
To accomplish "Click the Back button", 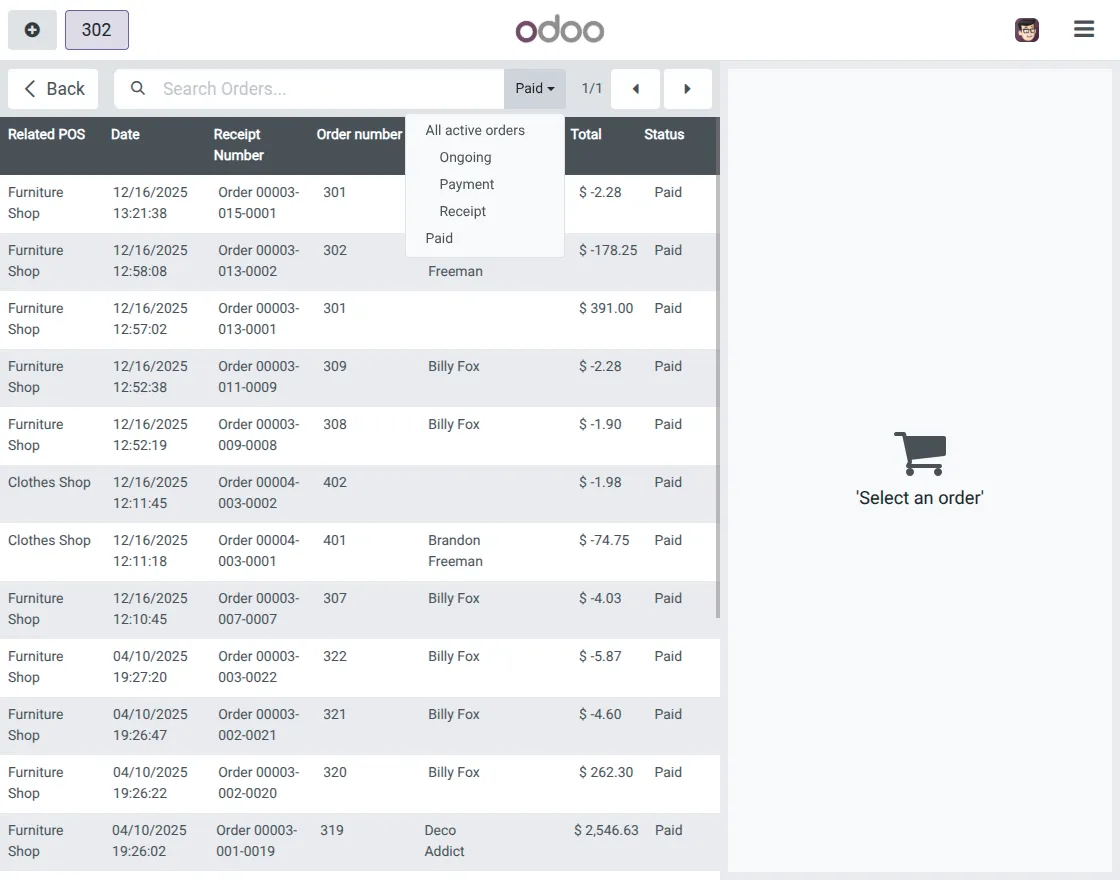I will click(52, 88).
